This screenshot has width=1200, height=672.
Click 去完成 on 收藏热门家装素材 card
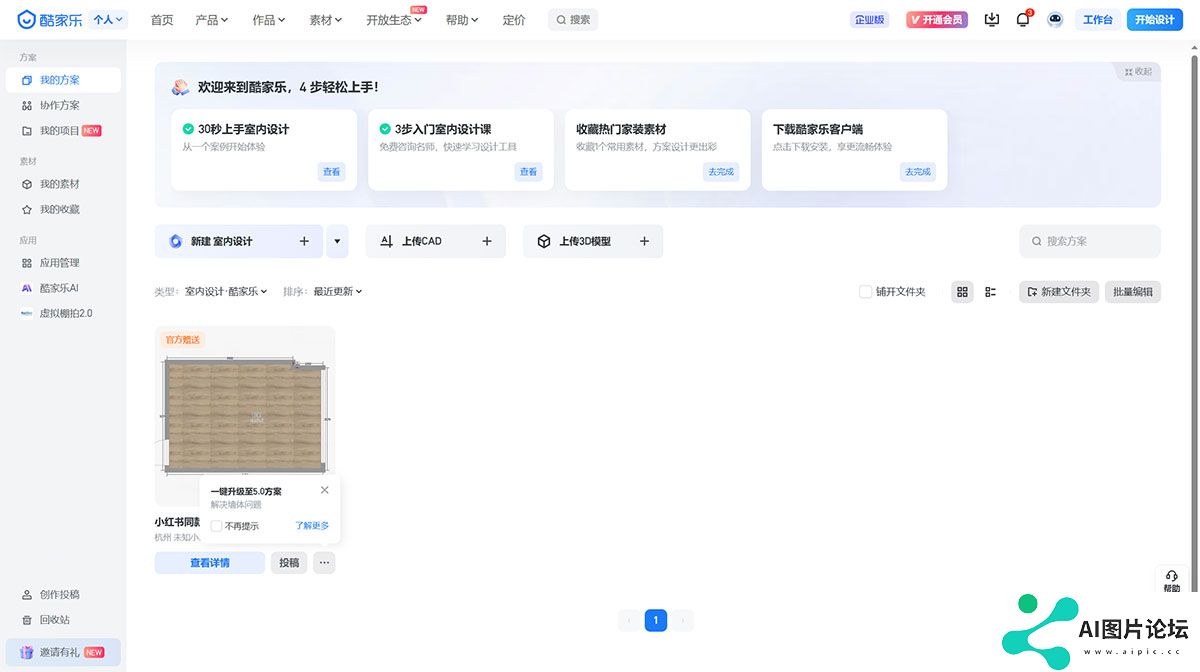point(721,172)
